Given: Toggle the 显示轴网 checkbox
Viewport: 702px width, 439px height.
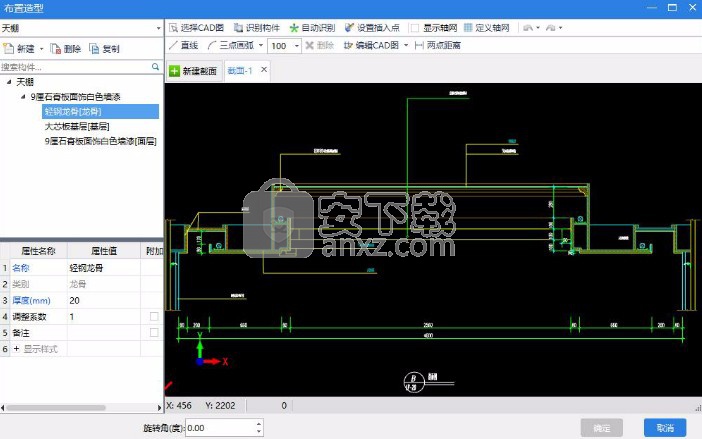Looking at the screenshot, I should 415,28.
